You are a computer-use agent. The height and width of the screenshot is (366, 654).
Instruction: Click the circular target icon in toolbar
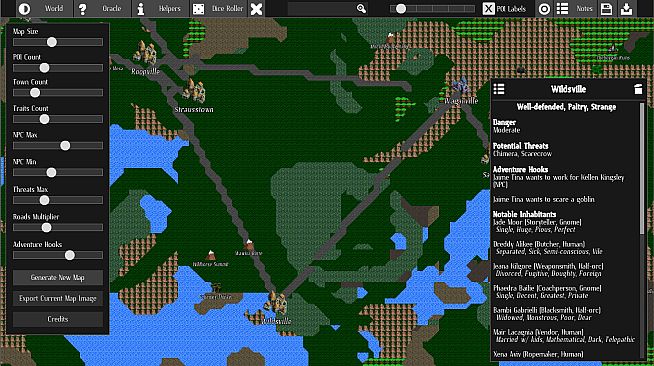[544, 9]
